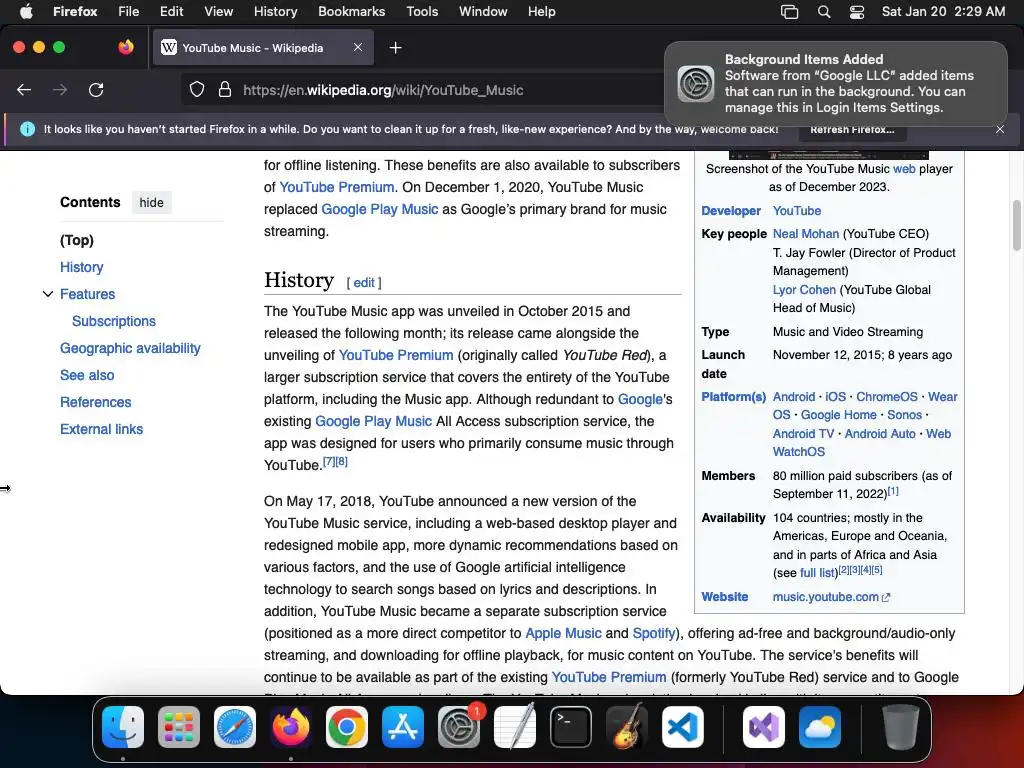Go to See also section
Screen dimensions: 1024x768
tap(87, 375)
